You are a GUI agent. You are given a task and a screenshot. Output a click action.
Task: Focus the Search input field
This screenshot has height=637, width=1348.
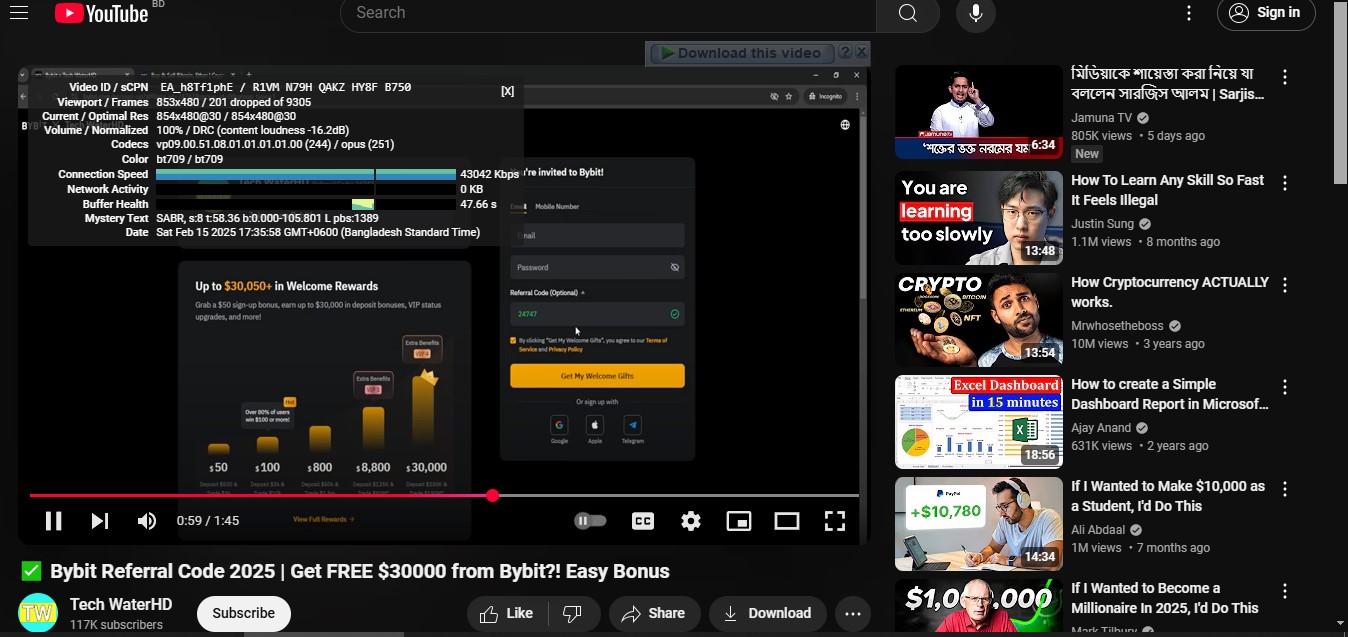pyautogui.click(x=608, y=13)
